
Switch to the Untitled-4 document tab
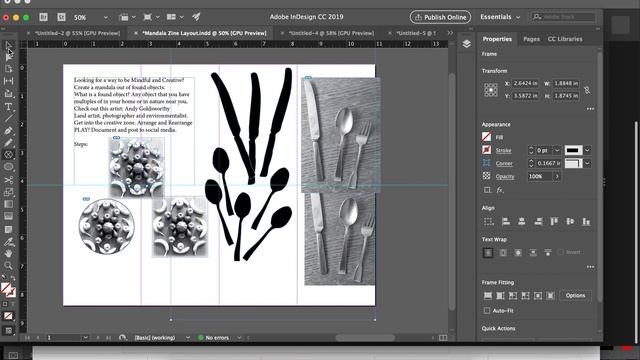(331, 33)
